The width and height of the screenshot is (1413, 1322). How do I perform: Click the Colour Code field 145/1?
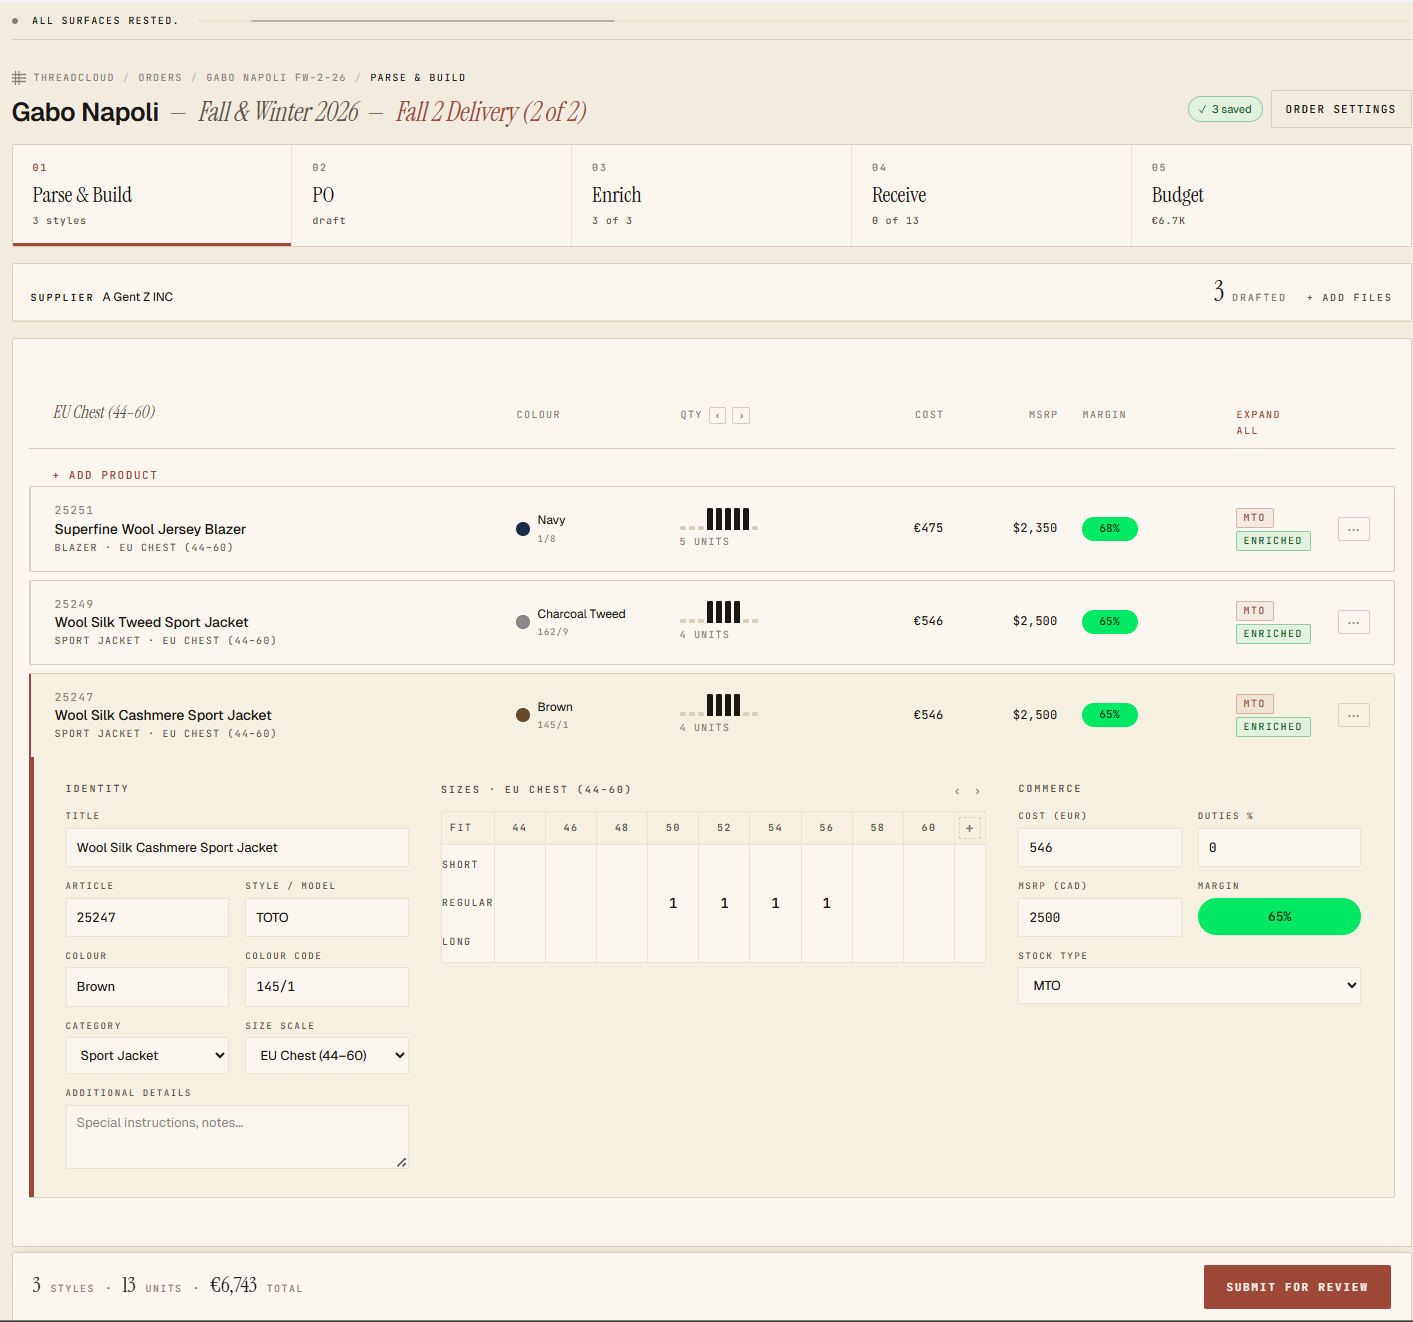[x=327, y=986]
